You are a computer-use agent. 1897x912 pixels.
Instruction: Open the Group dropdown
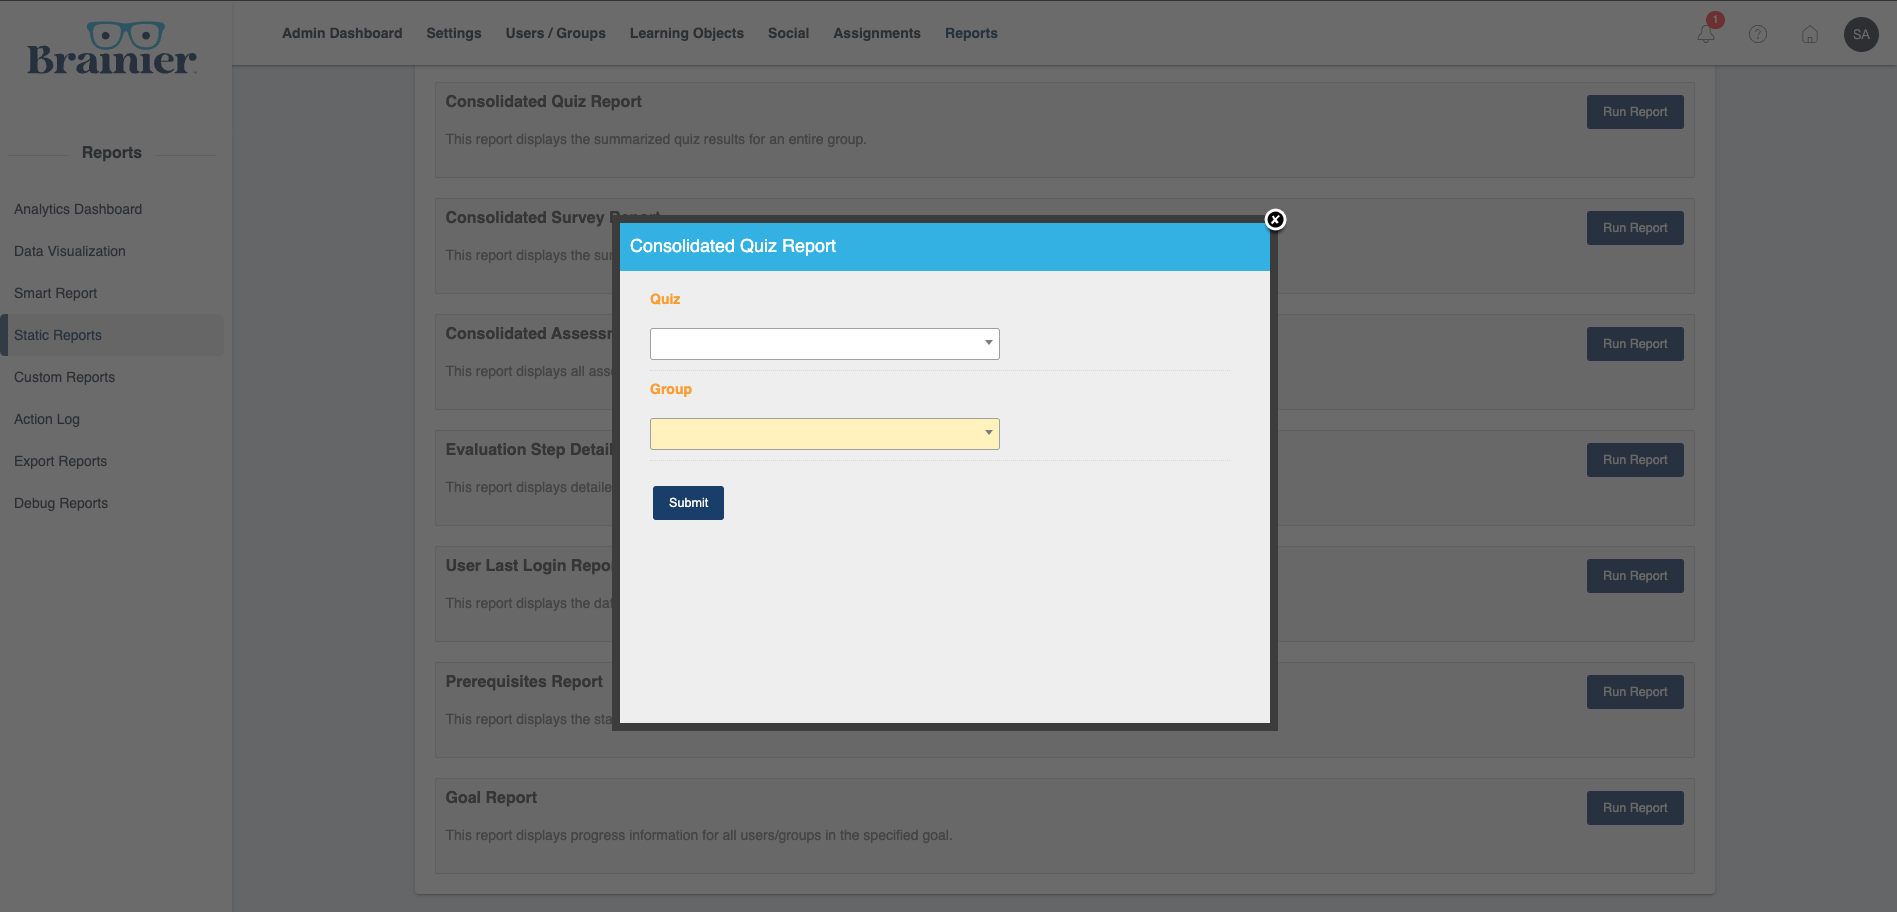pos(825,434)
